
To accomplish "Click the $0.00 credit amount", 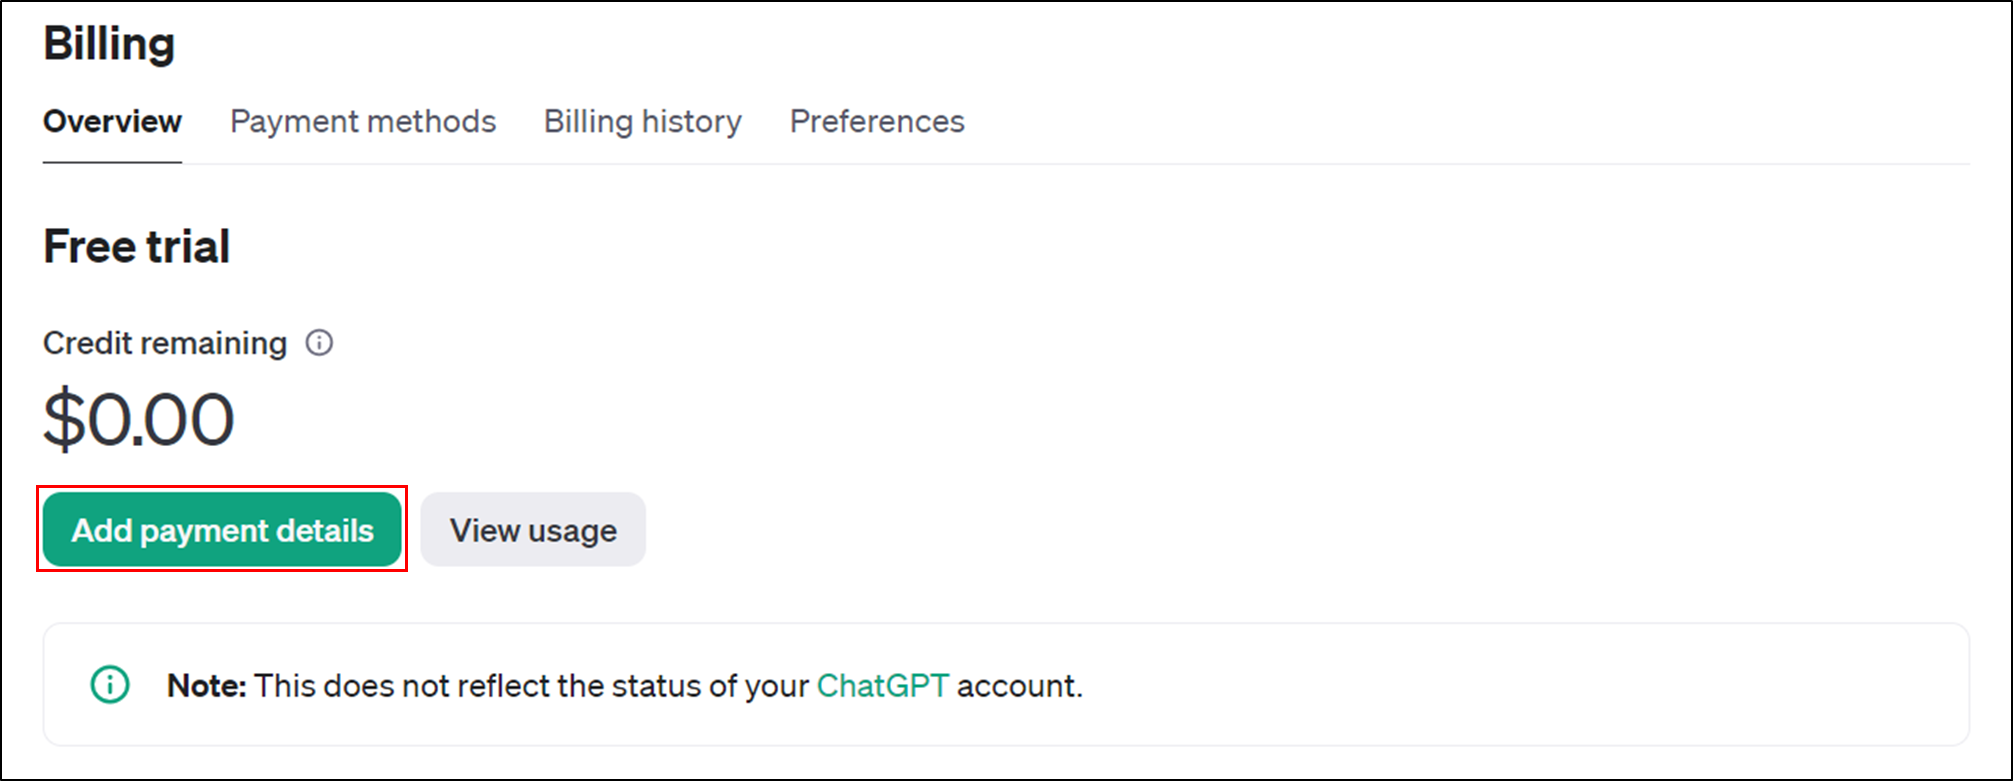I will click(x=138, y=419).
